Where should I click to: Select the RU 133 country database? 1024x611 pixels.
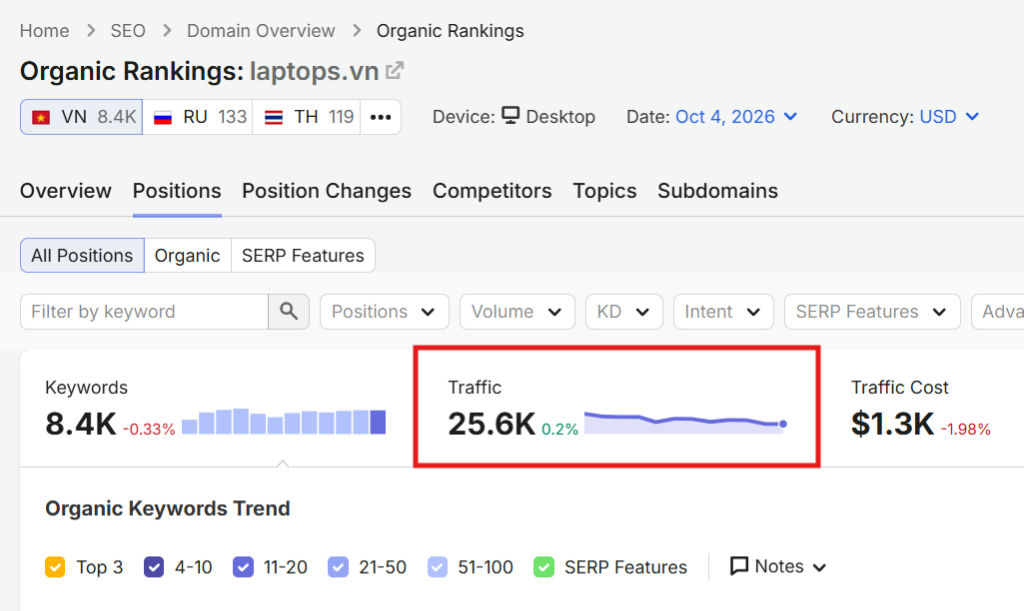click(x=198, y=117)
